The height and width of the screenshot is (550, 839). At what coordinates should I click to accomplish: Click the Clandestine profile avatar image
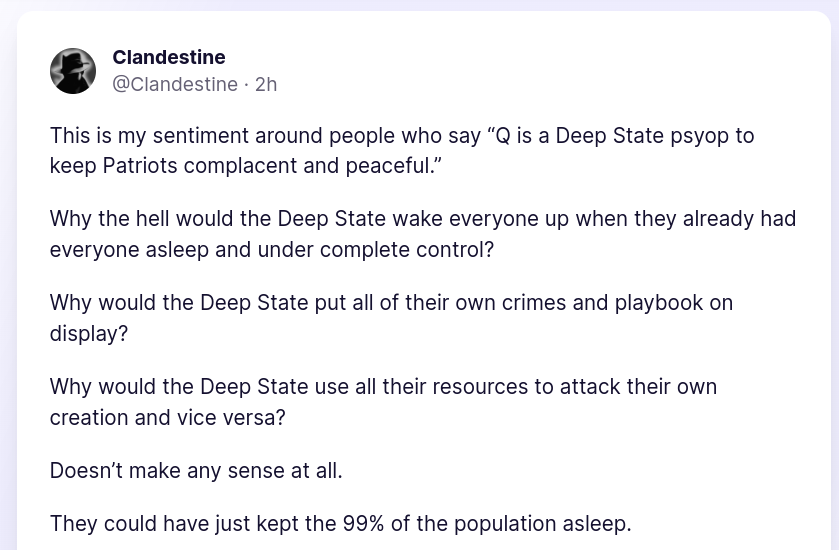point(73,71)
